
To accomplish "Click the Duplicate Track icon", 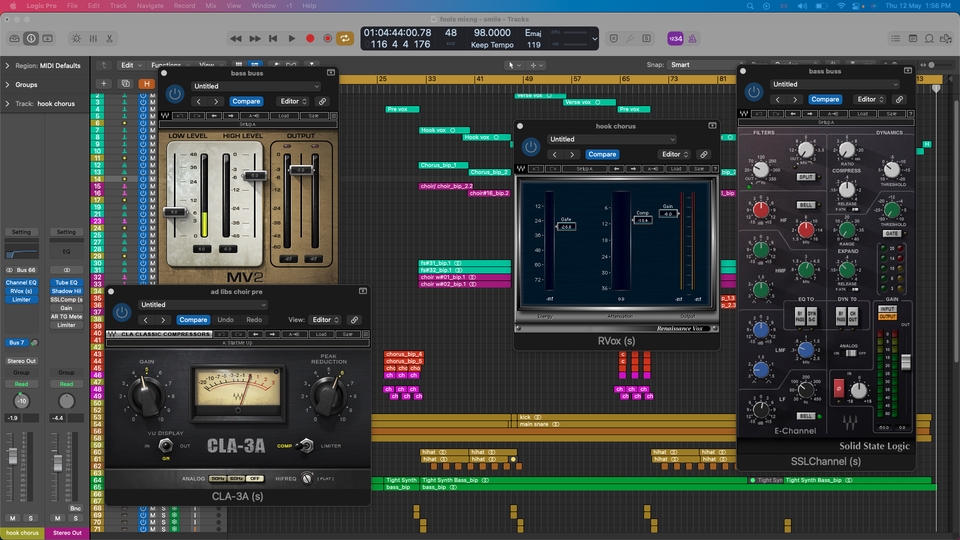I will [x=126, y=84].
